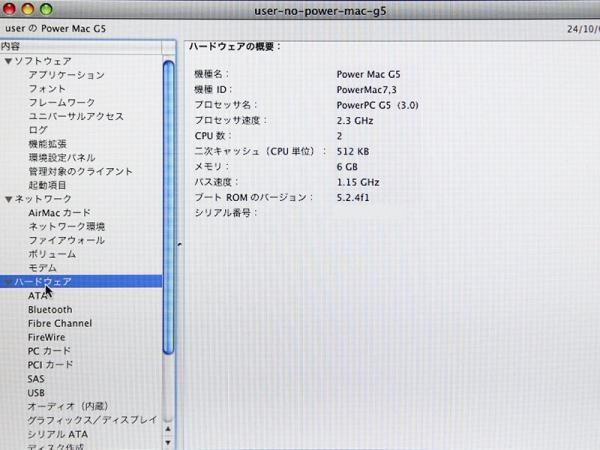The height and width of the screenshot is (450, 600).
Task: Click the yellow minimize window button
Action: (x=28, y=9)
